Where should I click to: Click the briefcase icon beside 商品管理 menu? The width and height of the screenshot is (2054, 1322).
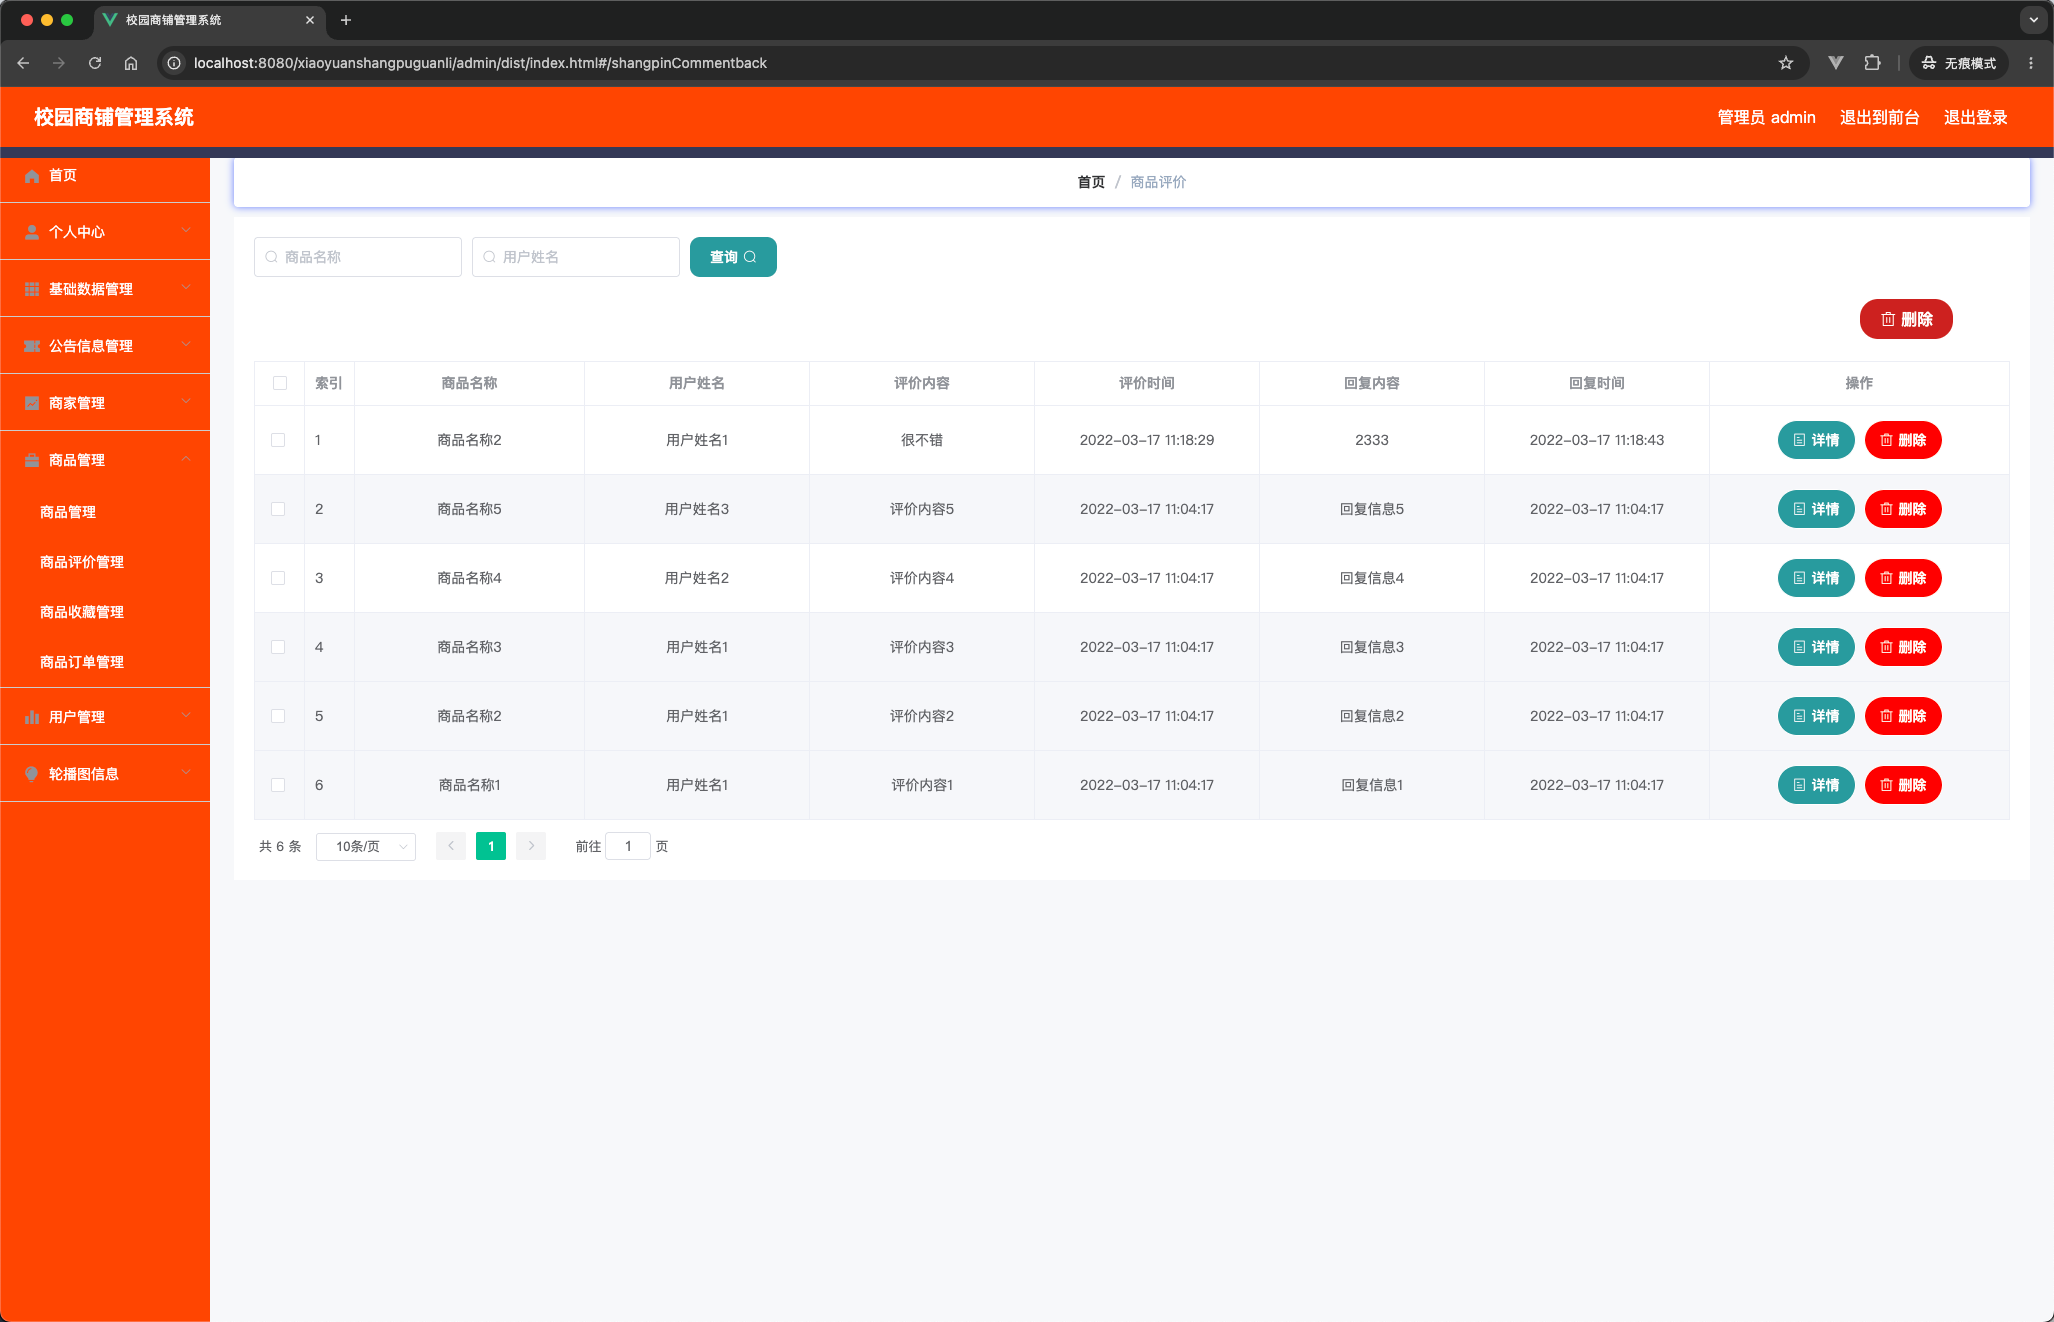[32, 460]
